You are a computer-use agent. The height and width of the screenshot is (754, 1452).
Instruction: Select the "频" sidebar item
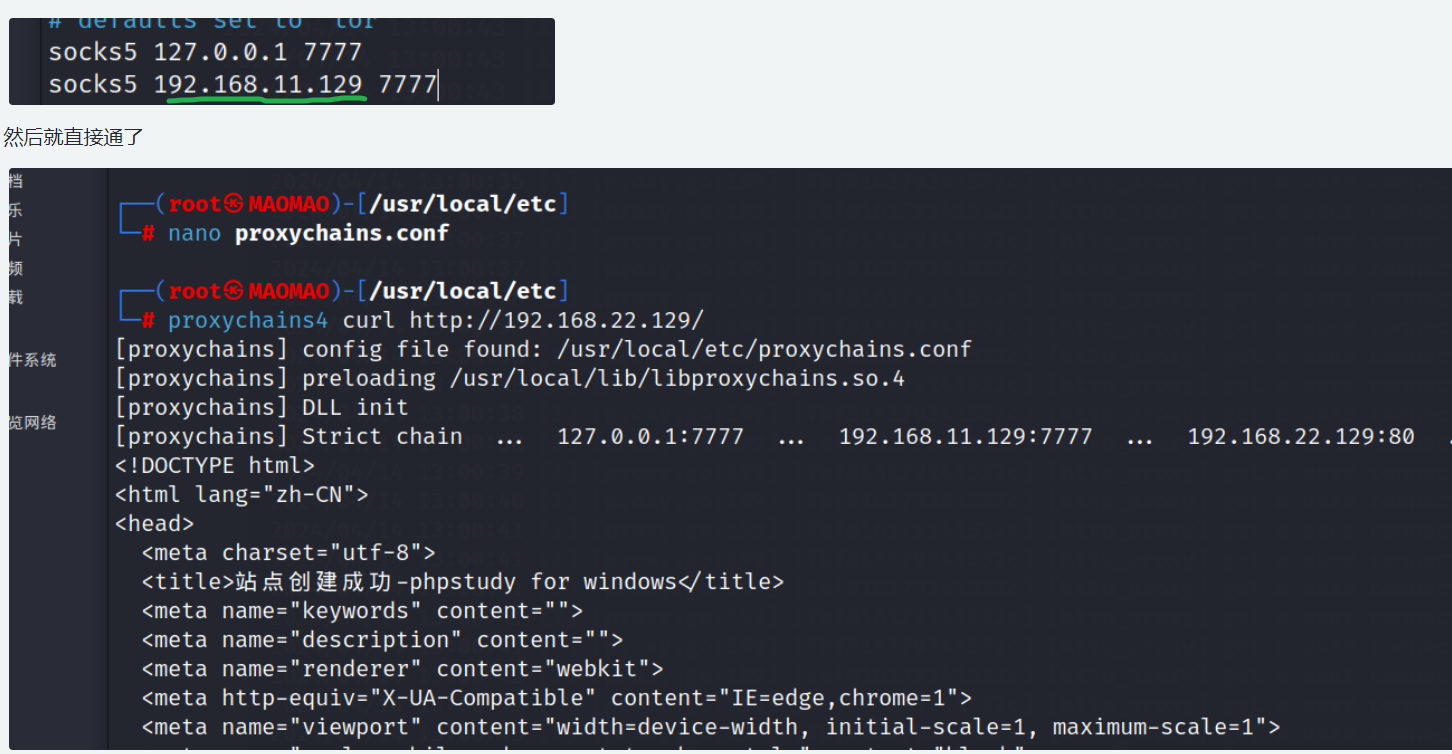click(15, 268)
